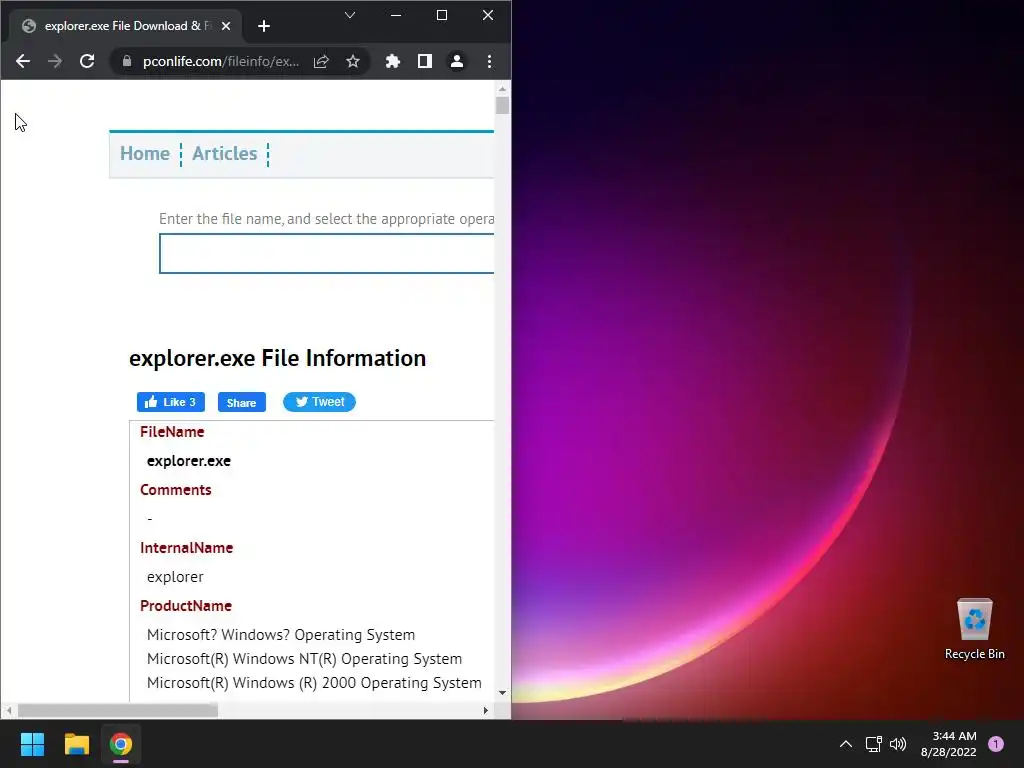Viewport: 1024px width, 768px height.
Task: Click the Chrome taskbar icon
Action: click(121, 744)
